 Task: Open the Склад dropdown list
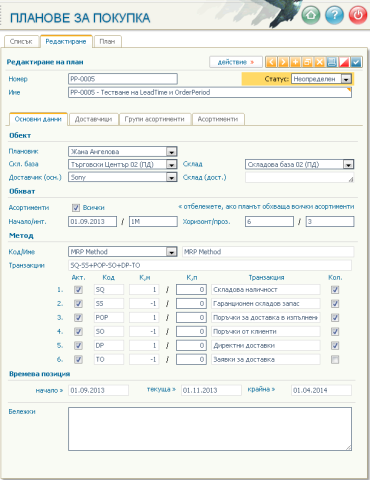(348, 164)
